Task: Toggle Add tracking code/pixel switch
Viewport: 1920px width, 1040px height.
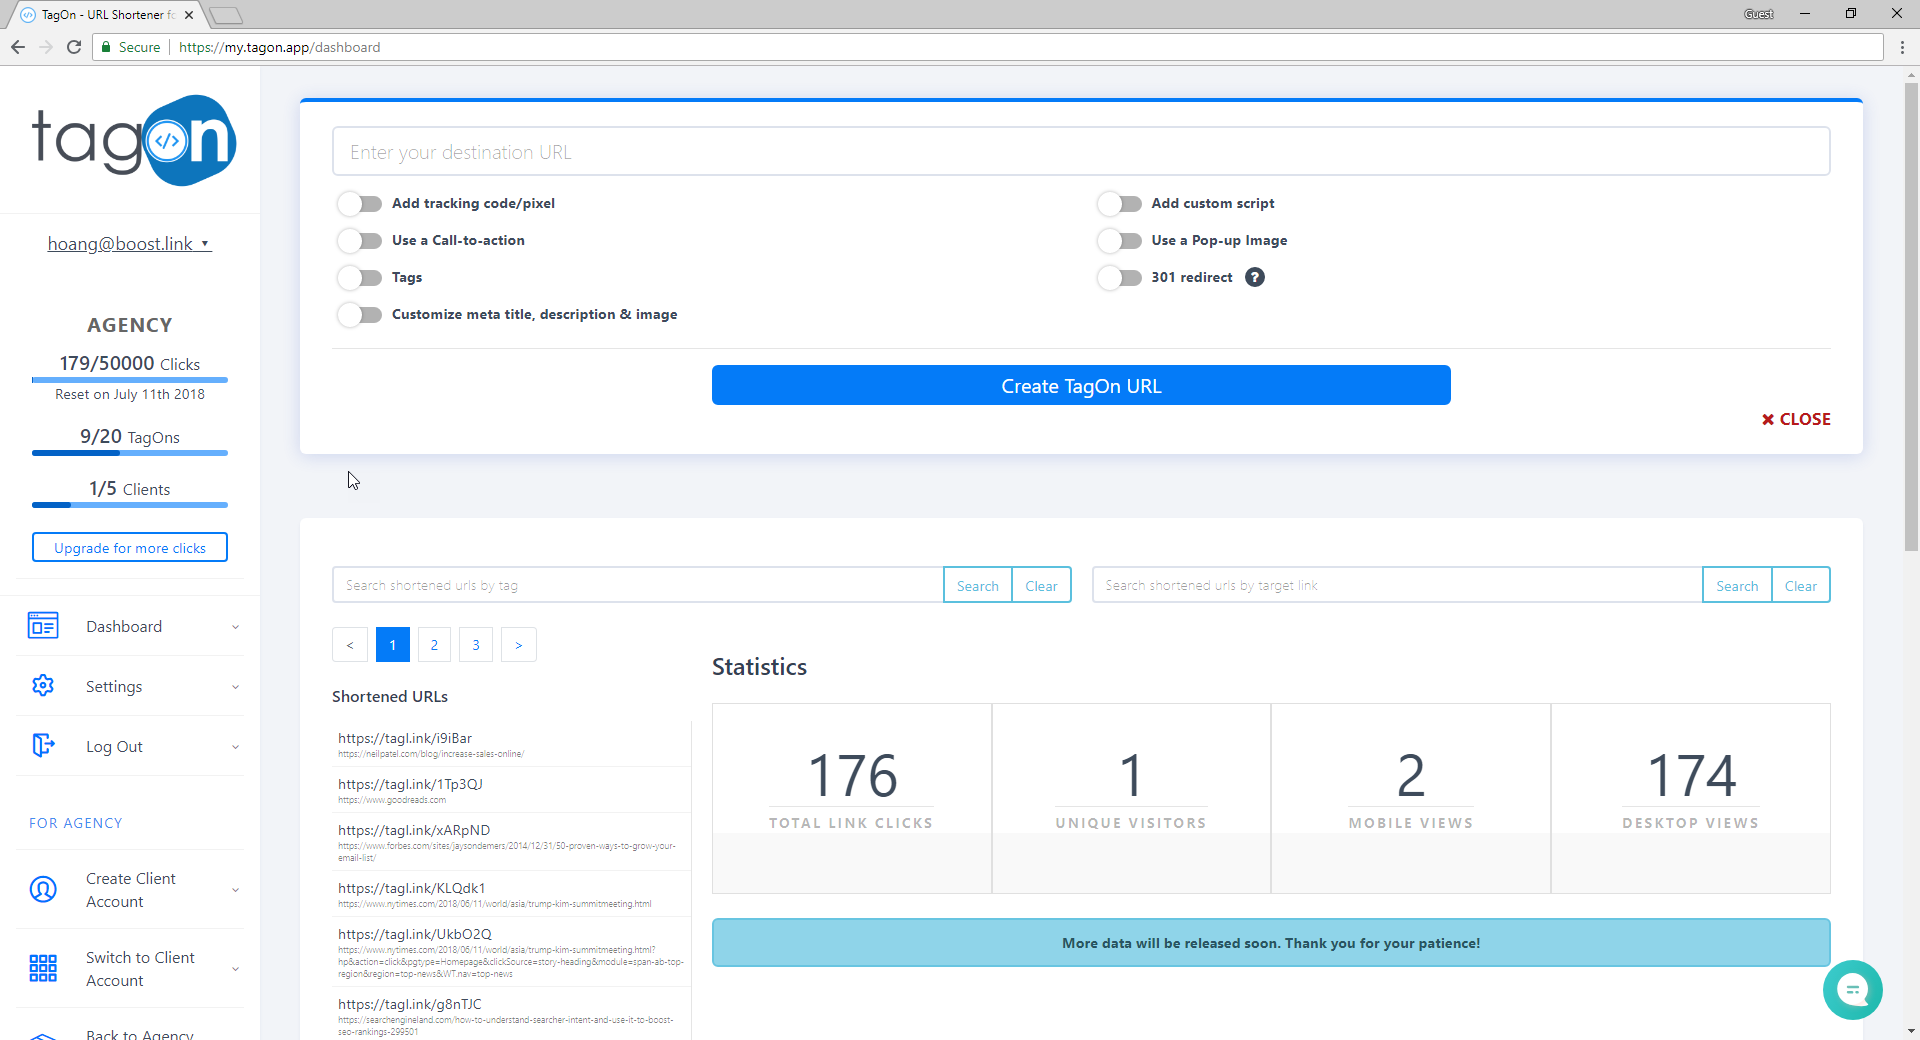Action: point(360,204)
